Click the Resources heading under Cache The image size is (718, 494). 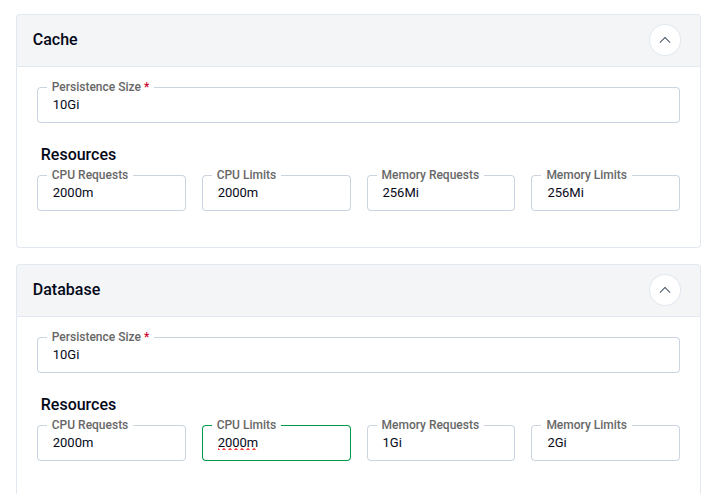78,155
